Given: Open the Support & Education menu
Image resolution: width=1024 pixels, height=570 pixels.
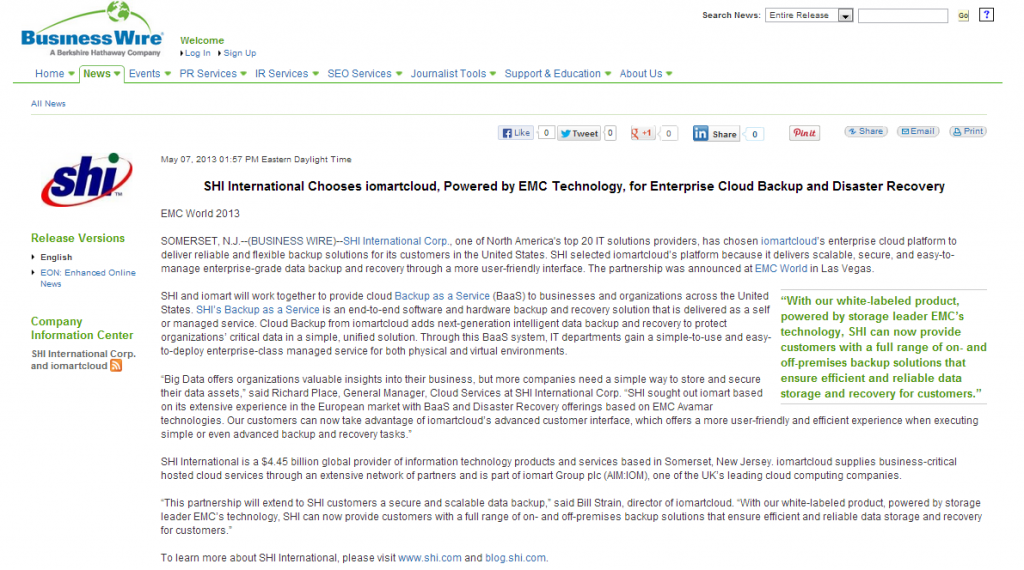Looking at the screenshot, I should pos(558,74).
